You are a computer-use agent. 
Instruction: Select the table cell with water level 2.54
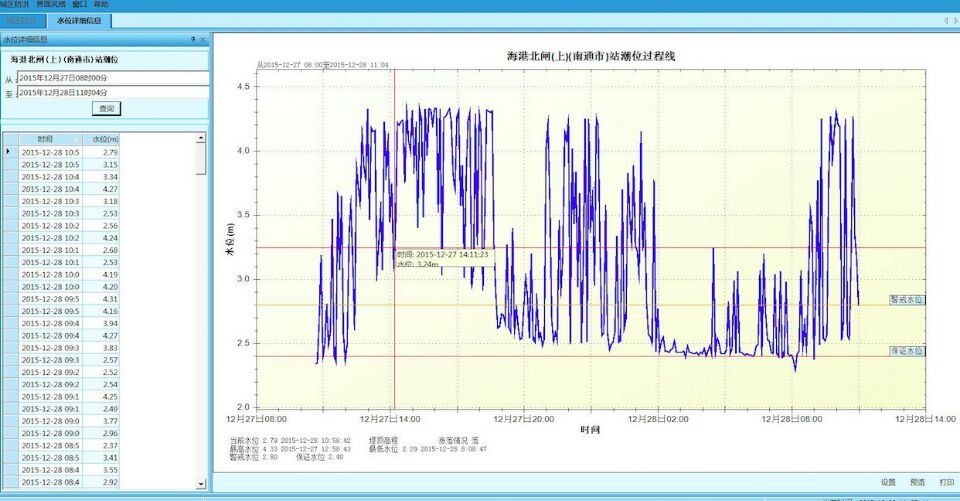(101, 385)
